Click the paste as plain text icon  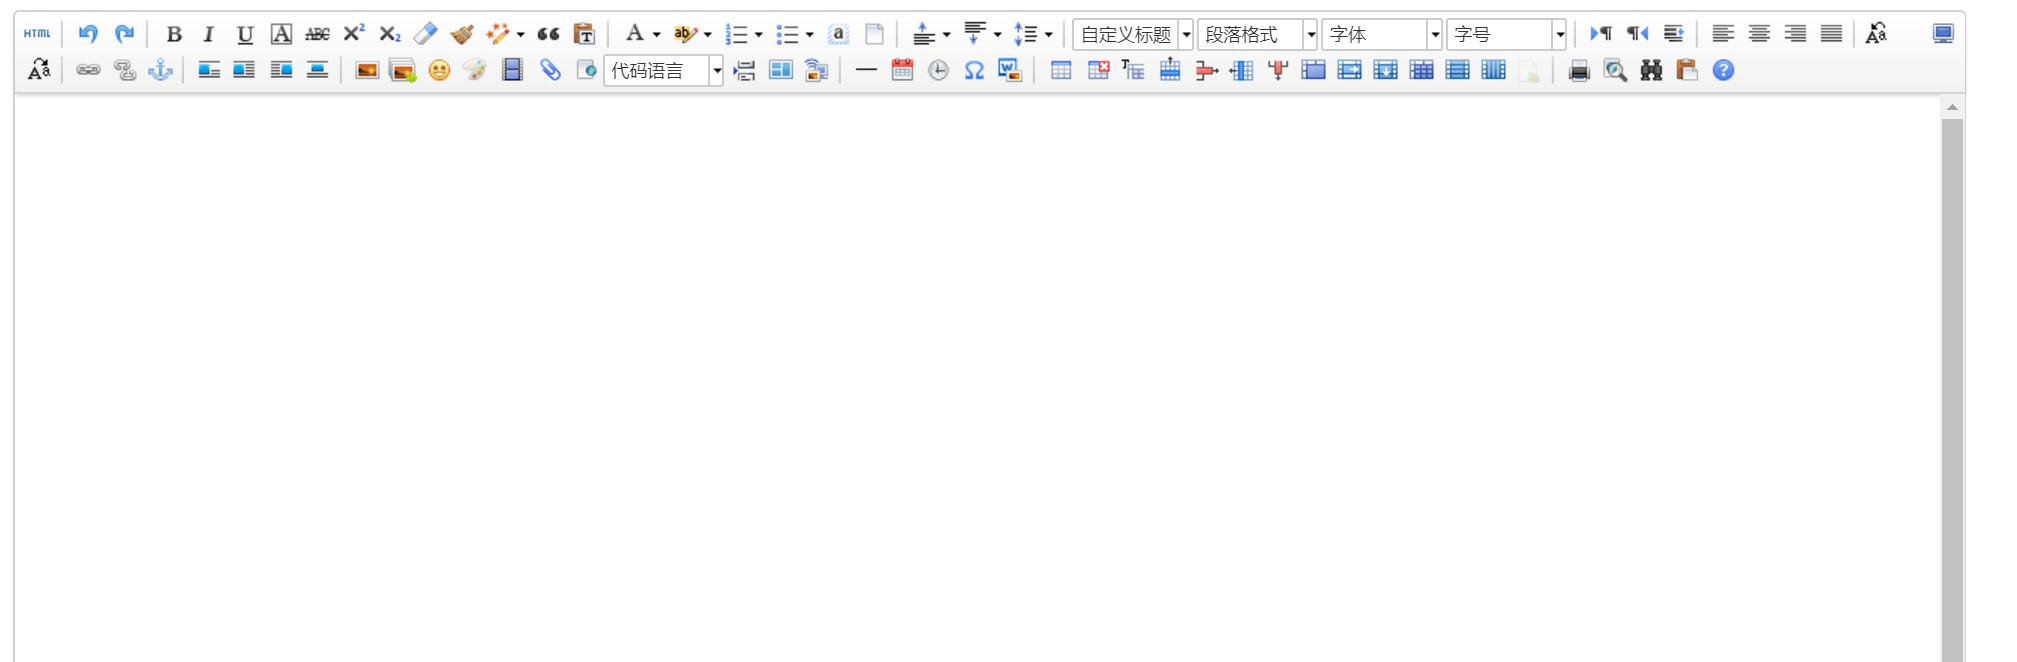coord(584,34)
